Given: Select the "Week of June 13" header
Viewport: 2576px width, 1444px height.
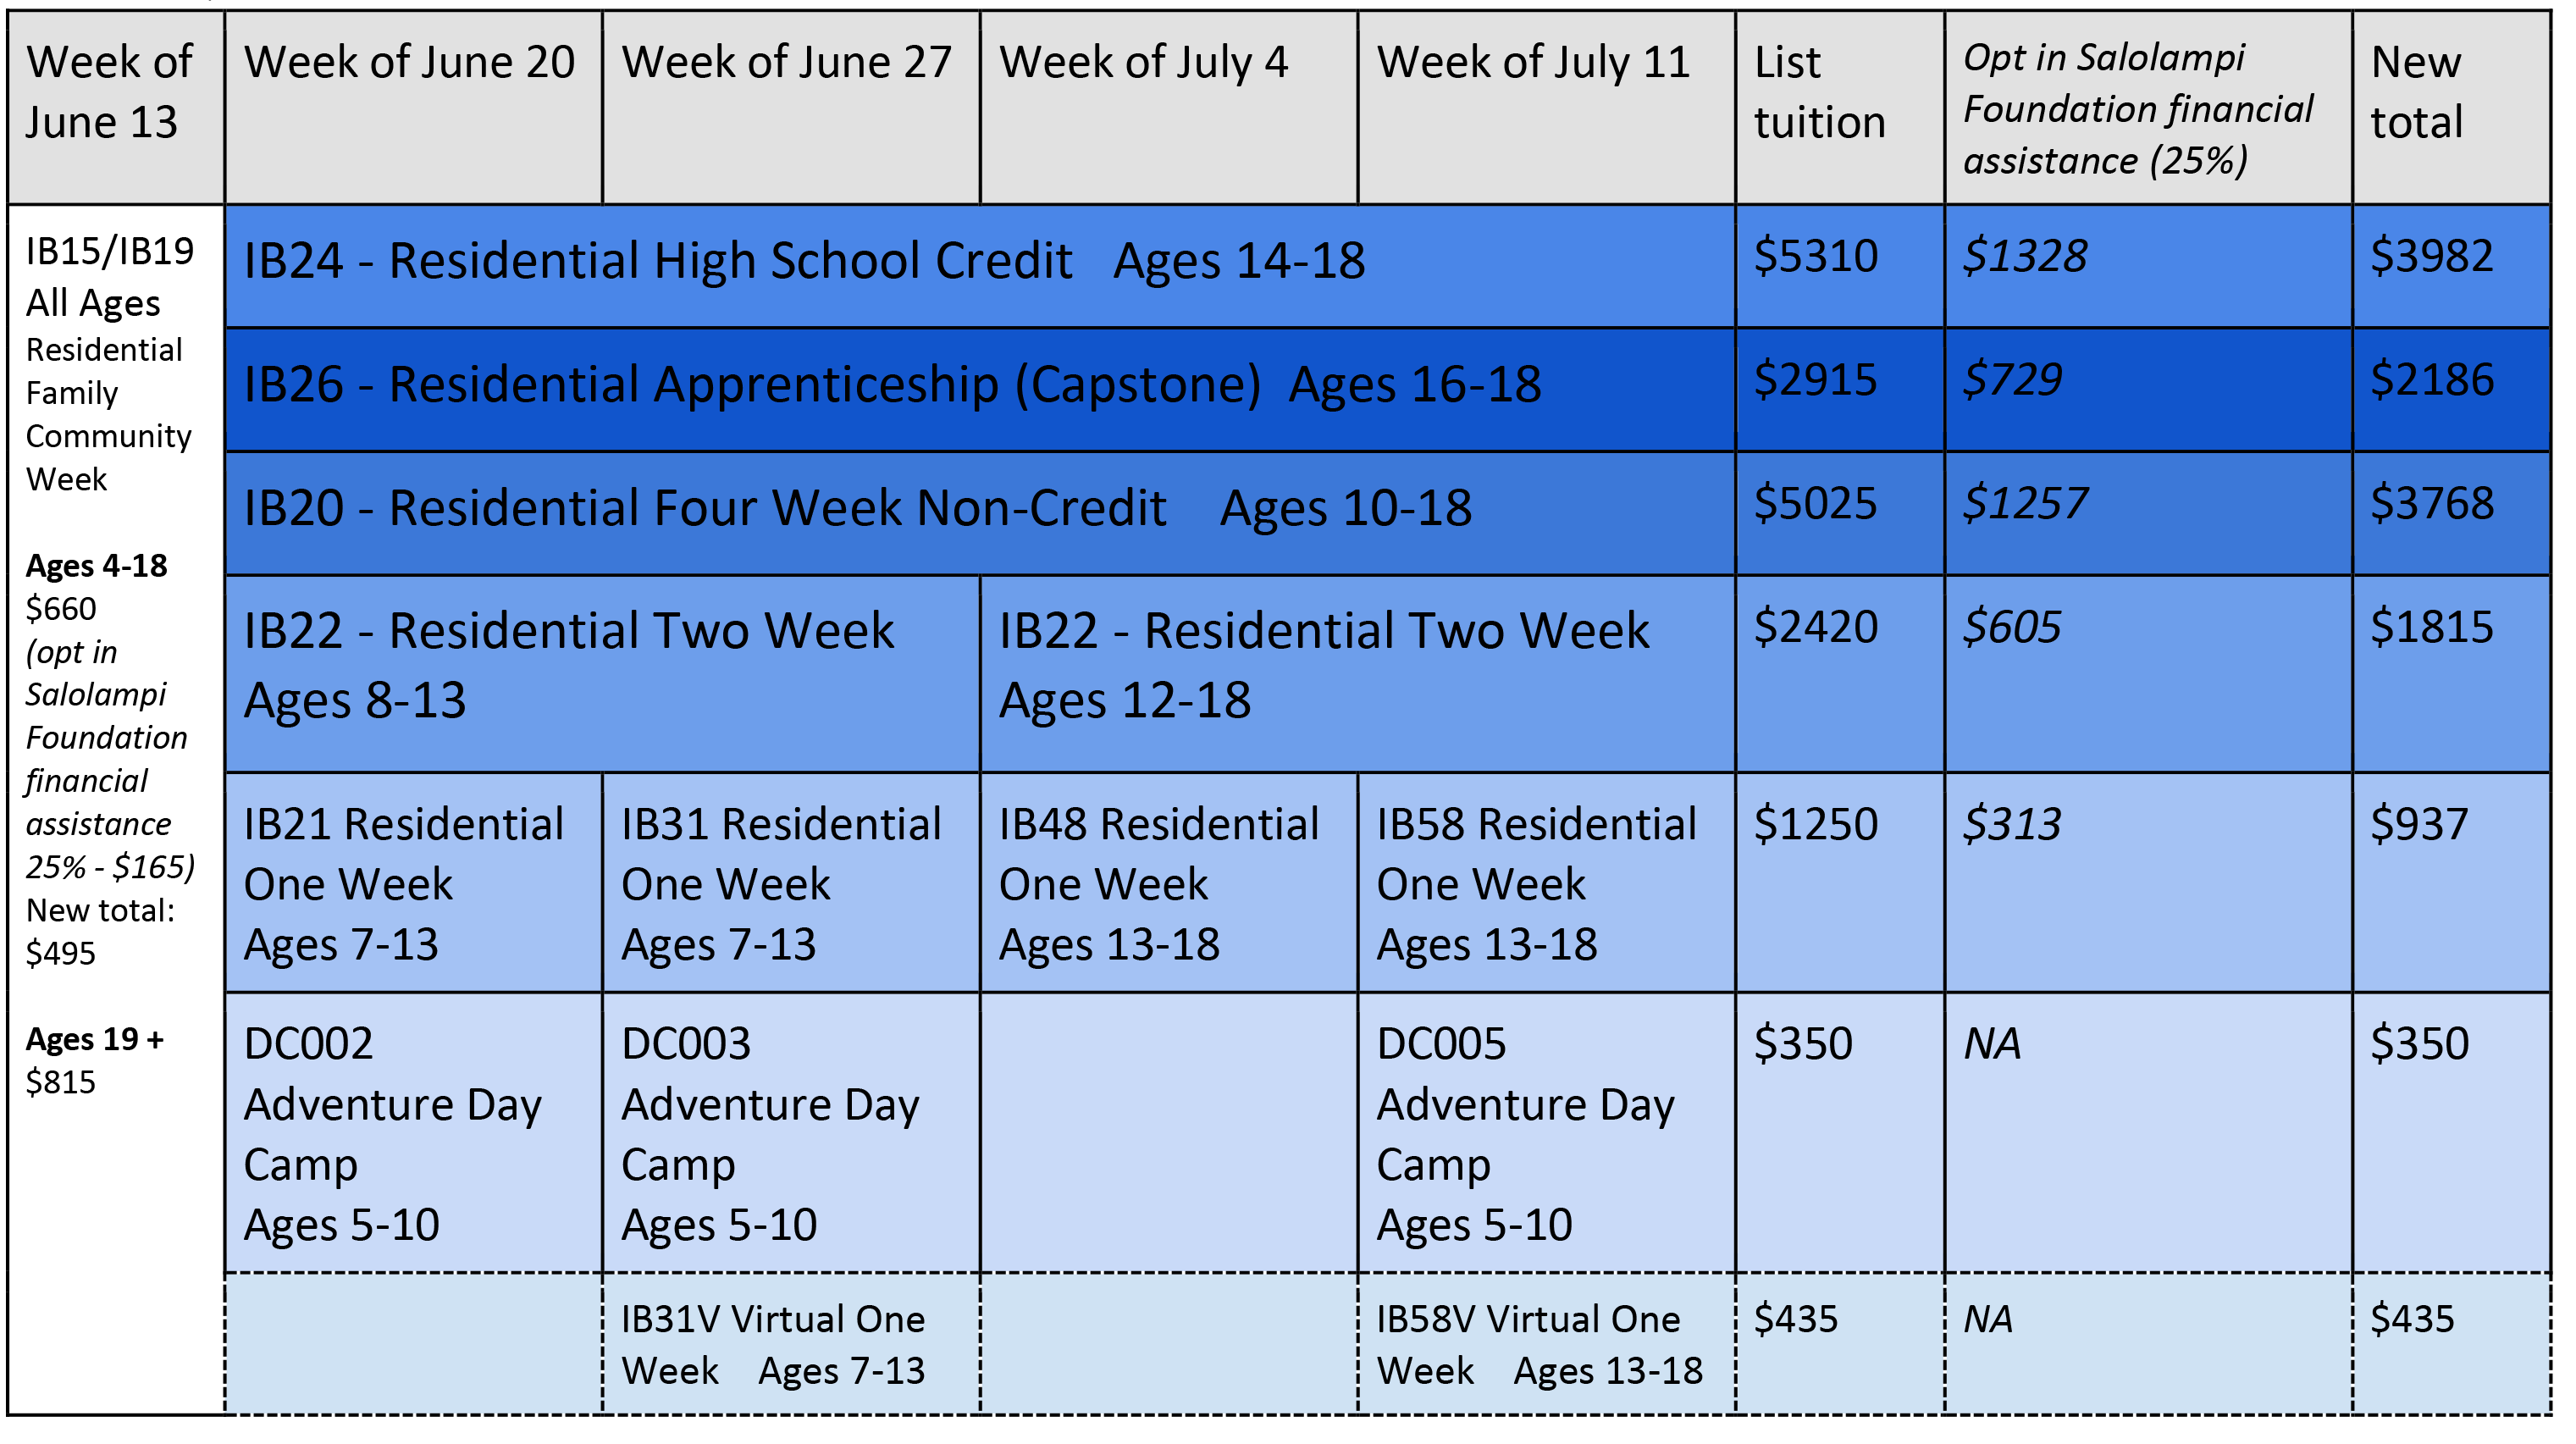Looking at the screenshot, I should (109, 93).
